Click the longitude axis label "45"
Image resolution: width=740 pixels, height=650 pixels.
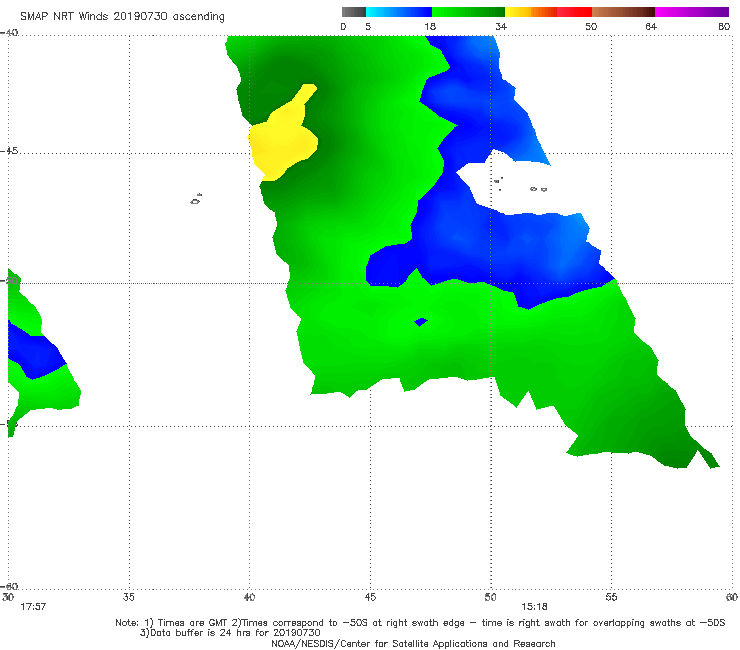(370, 597)
